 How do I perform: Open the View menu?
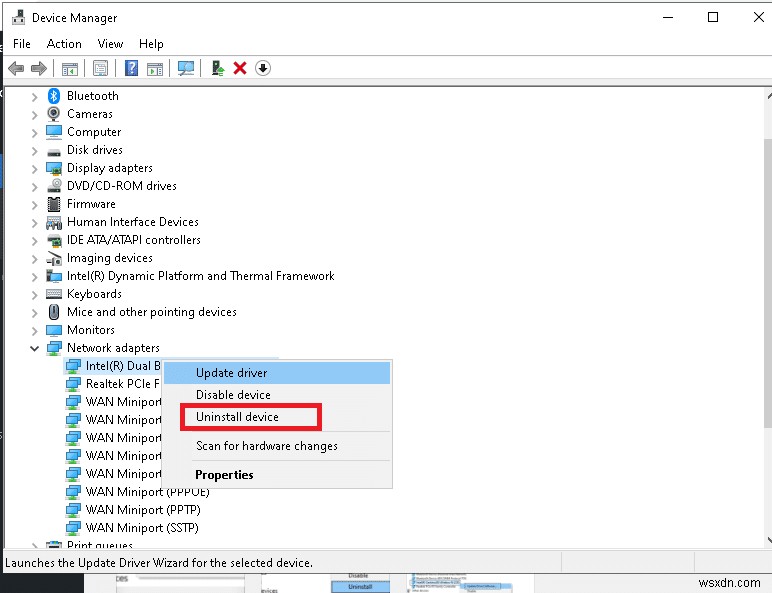[110, 44]
